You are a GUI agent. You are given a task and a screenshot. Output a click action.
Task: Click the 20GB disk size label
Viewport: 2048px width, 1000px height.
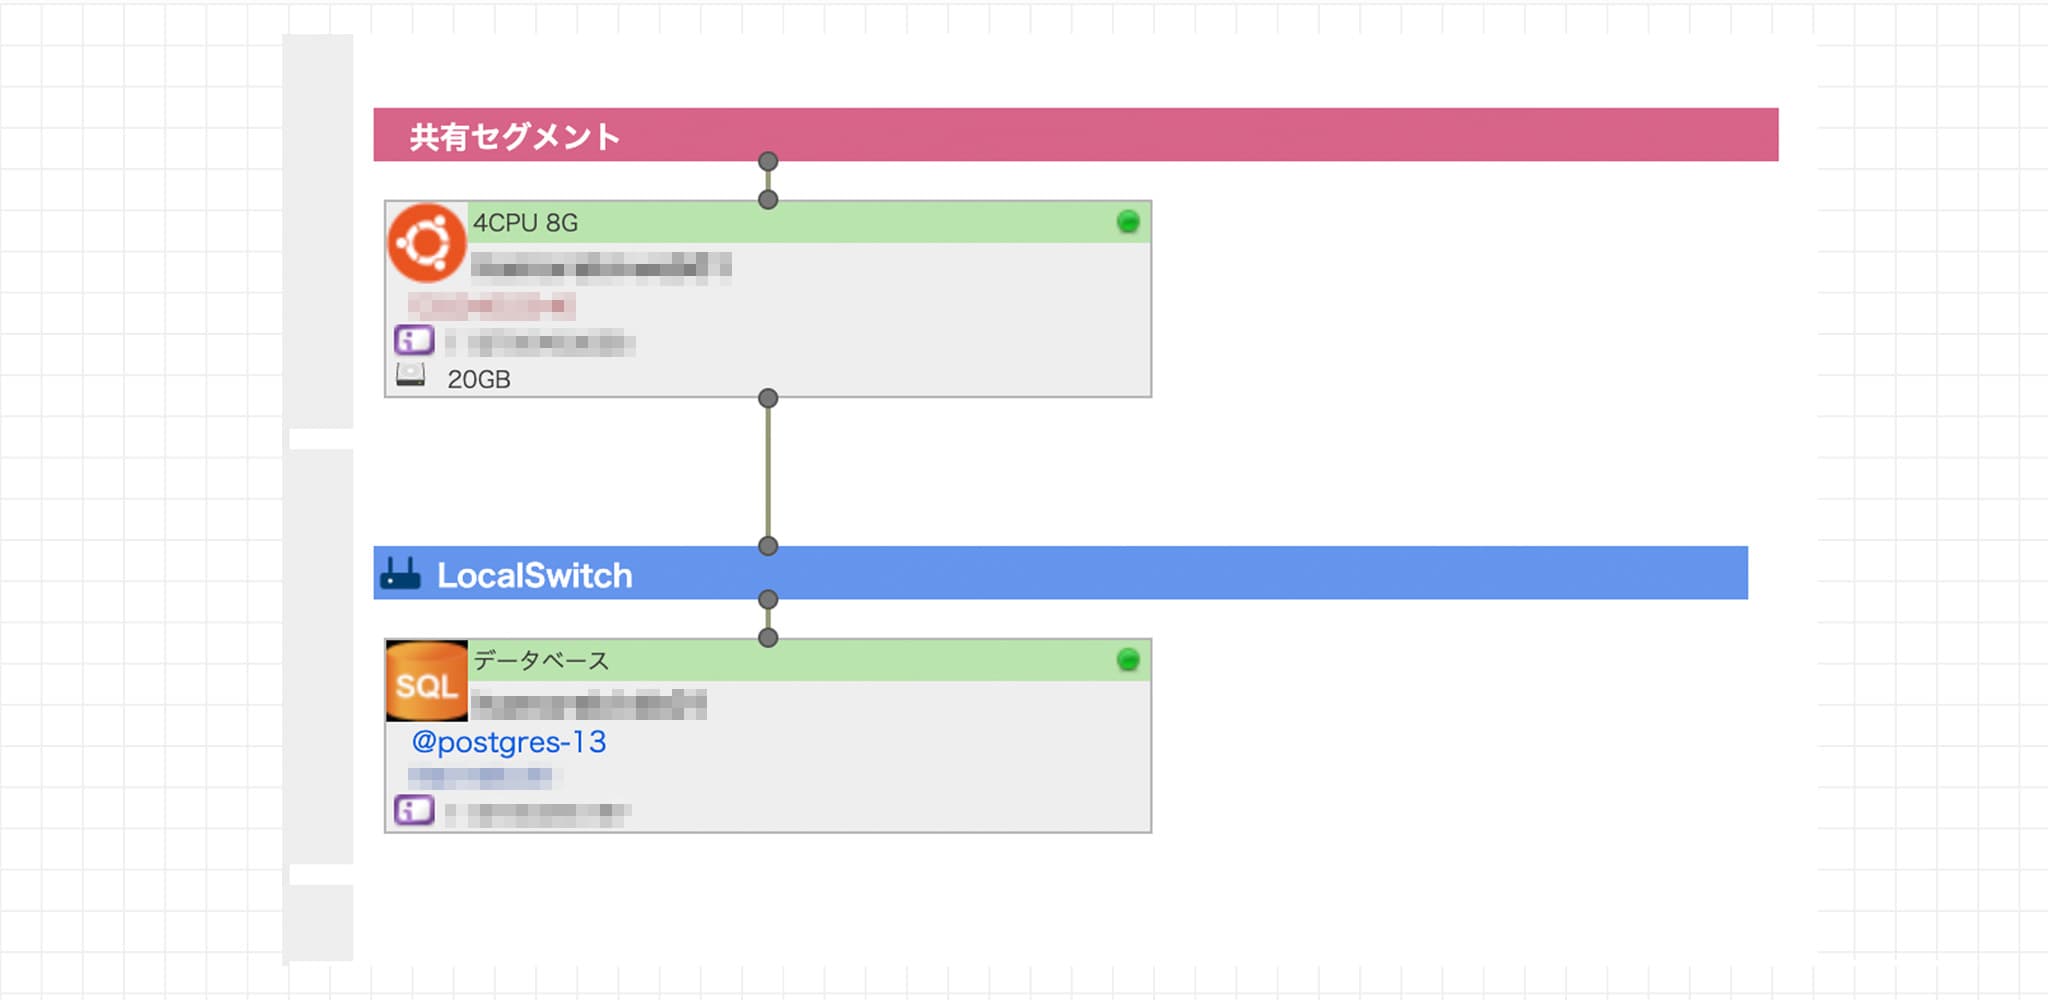point(479,379)
